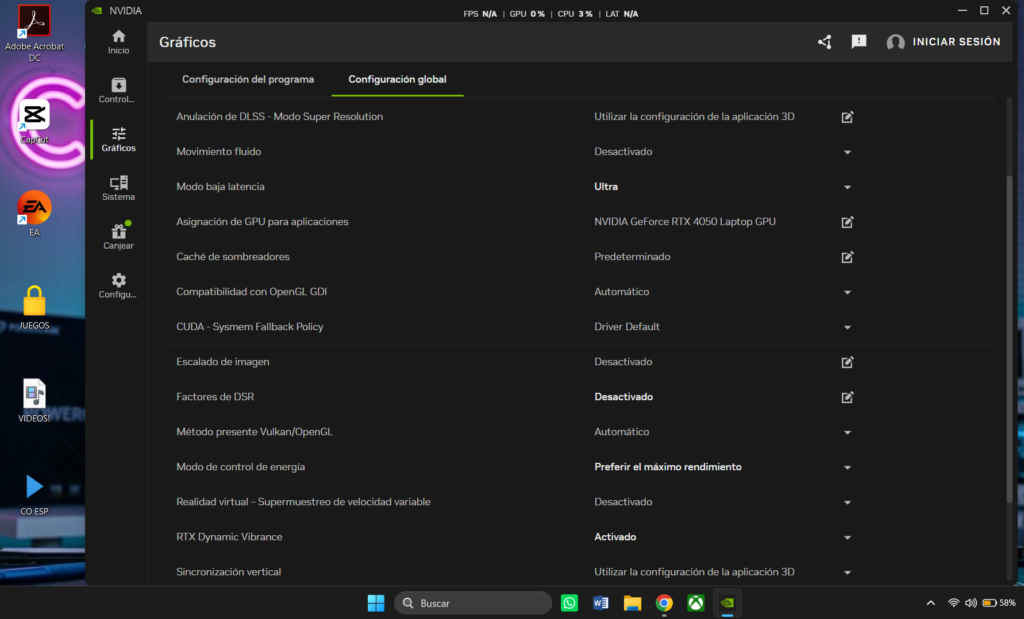Edit the Factores de DSR setting
Screen dimensions: 1024x619
847,397
